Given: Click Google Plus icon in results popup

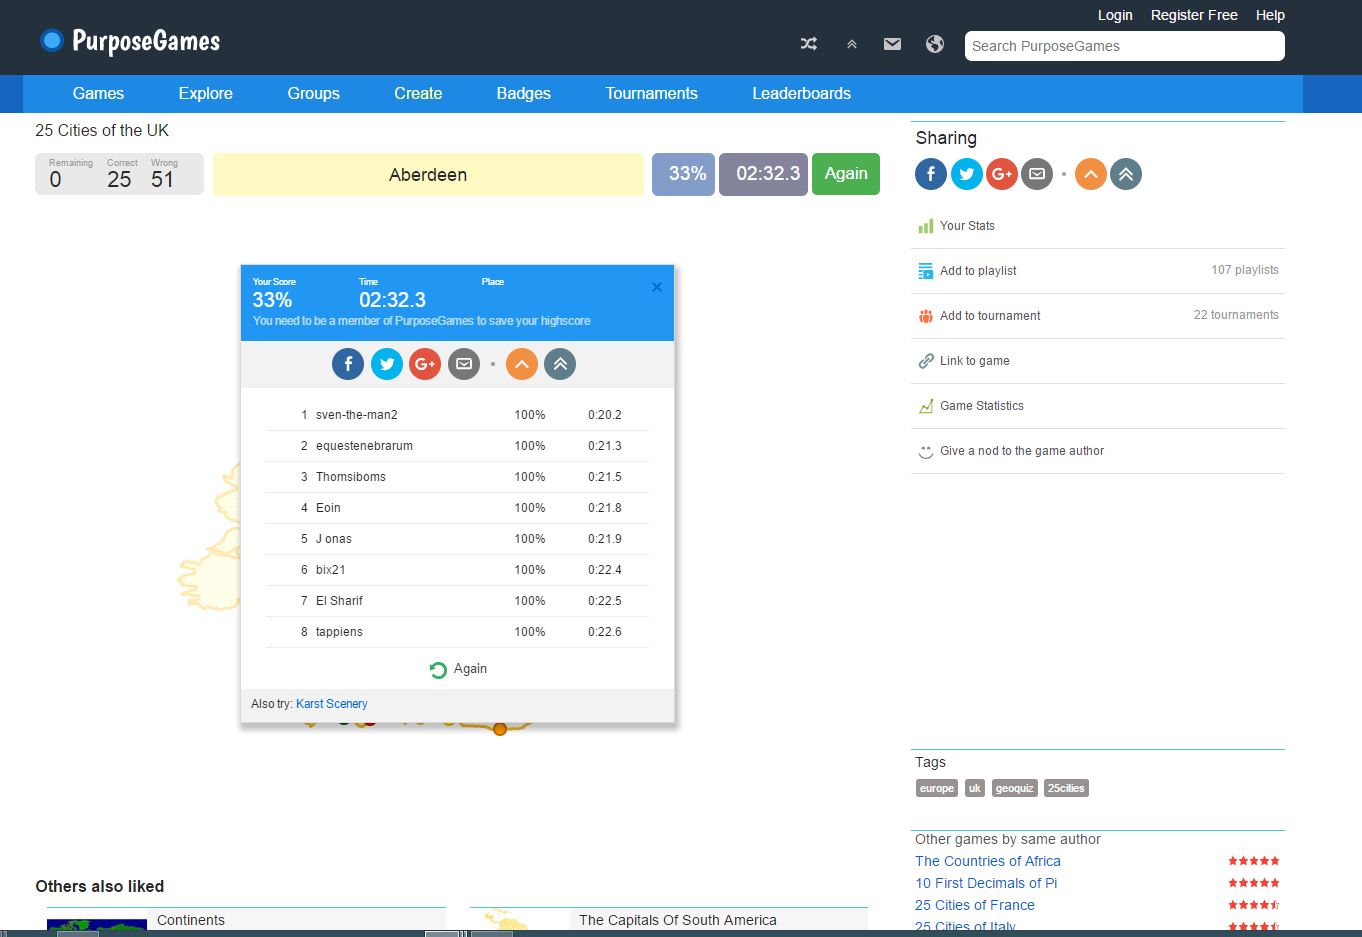Looking at the screenshot, I should pyautogui.click(x=425, y=364).
